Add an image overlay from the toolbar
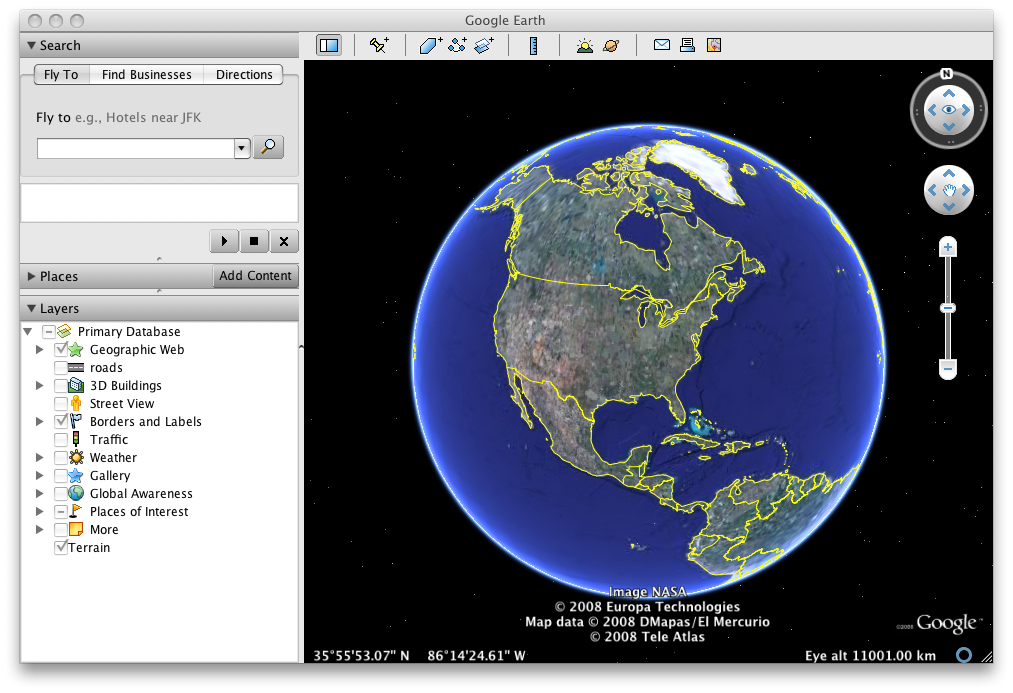 484,45
